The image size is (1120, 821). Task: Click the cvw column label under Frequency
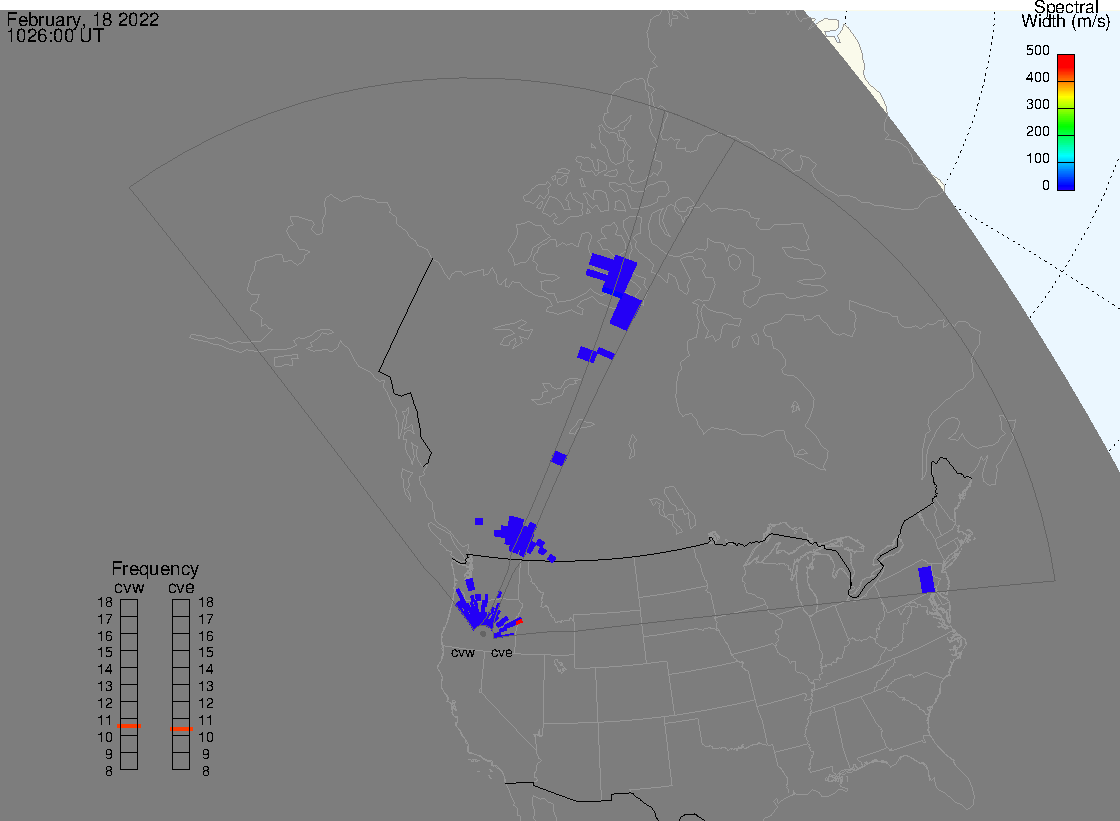129,587
